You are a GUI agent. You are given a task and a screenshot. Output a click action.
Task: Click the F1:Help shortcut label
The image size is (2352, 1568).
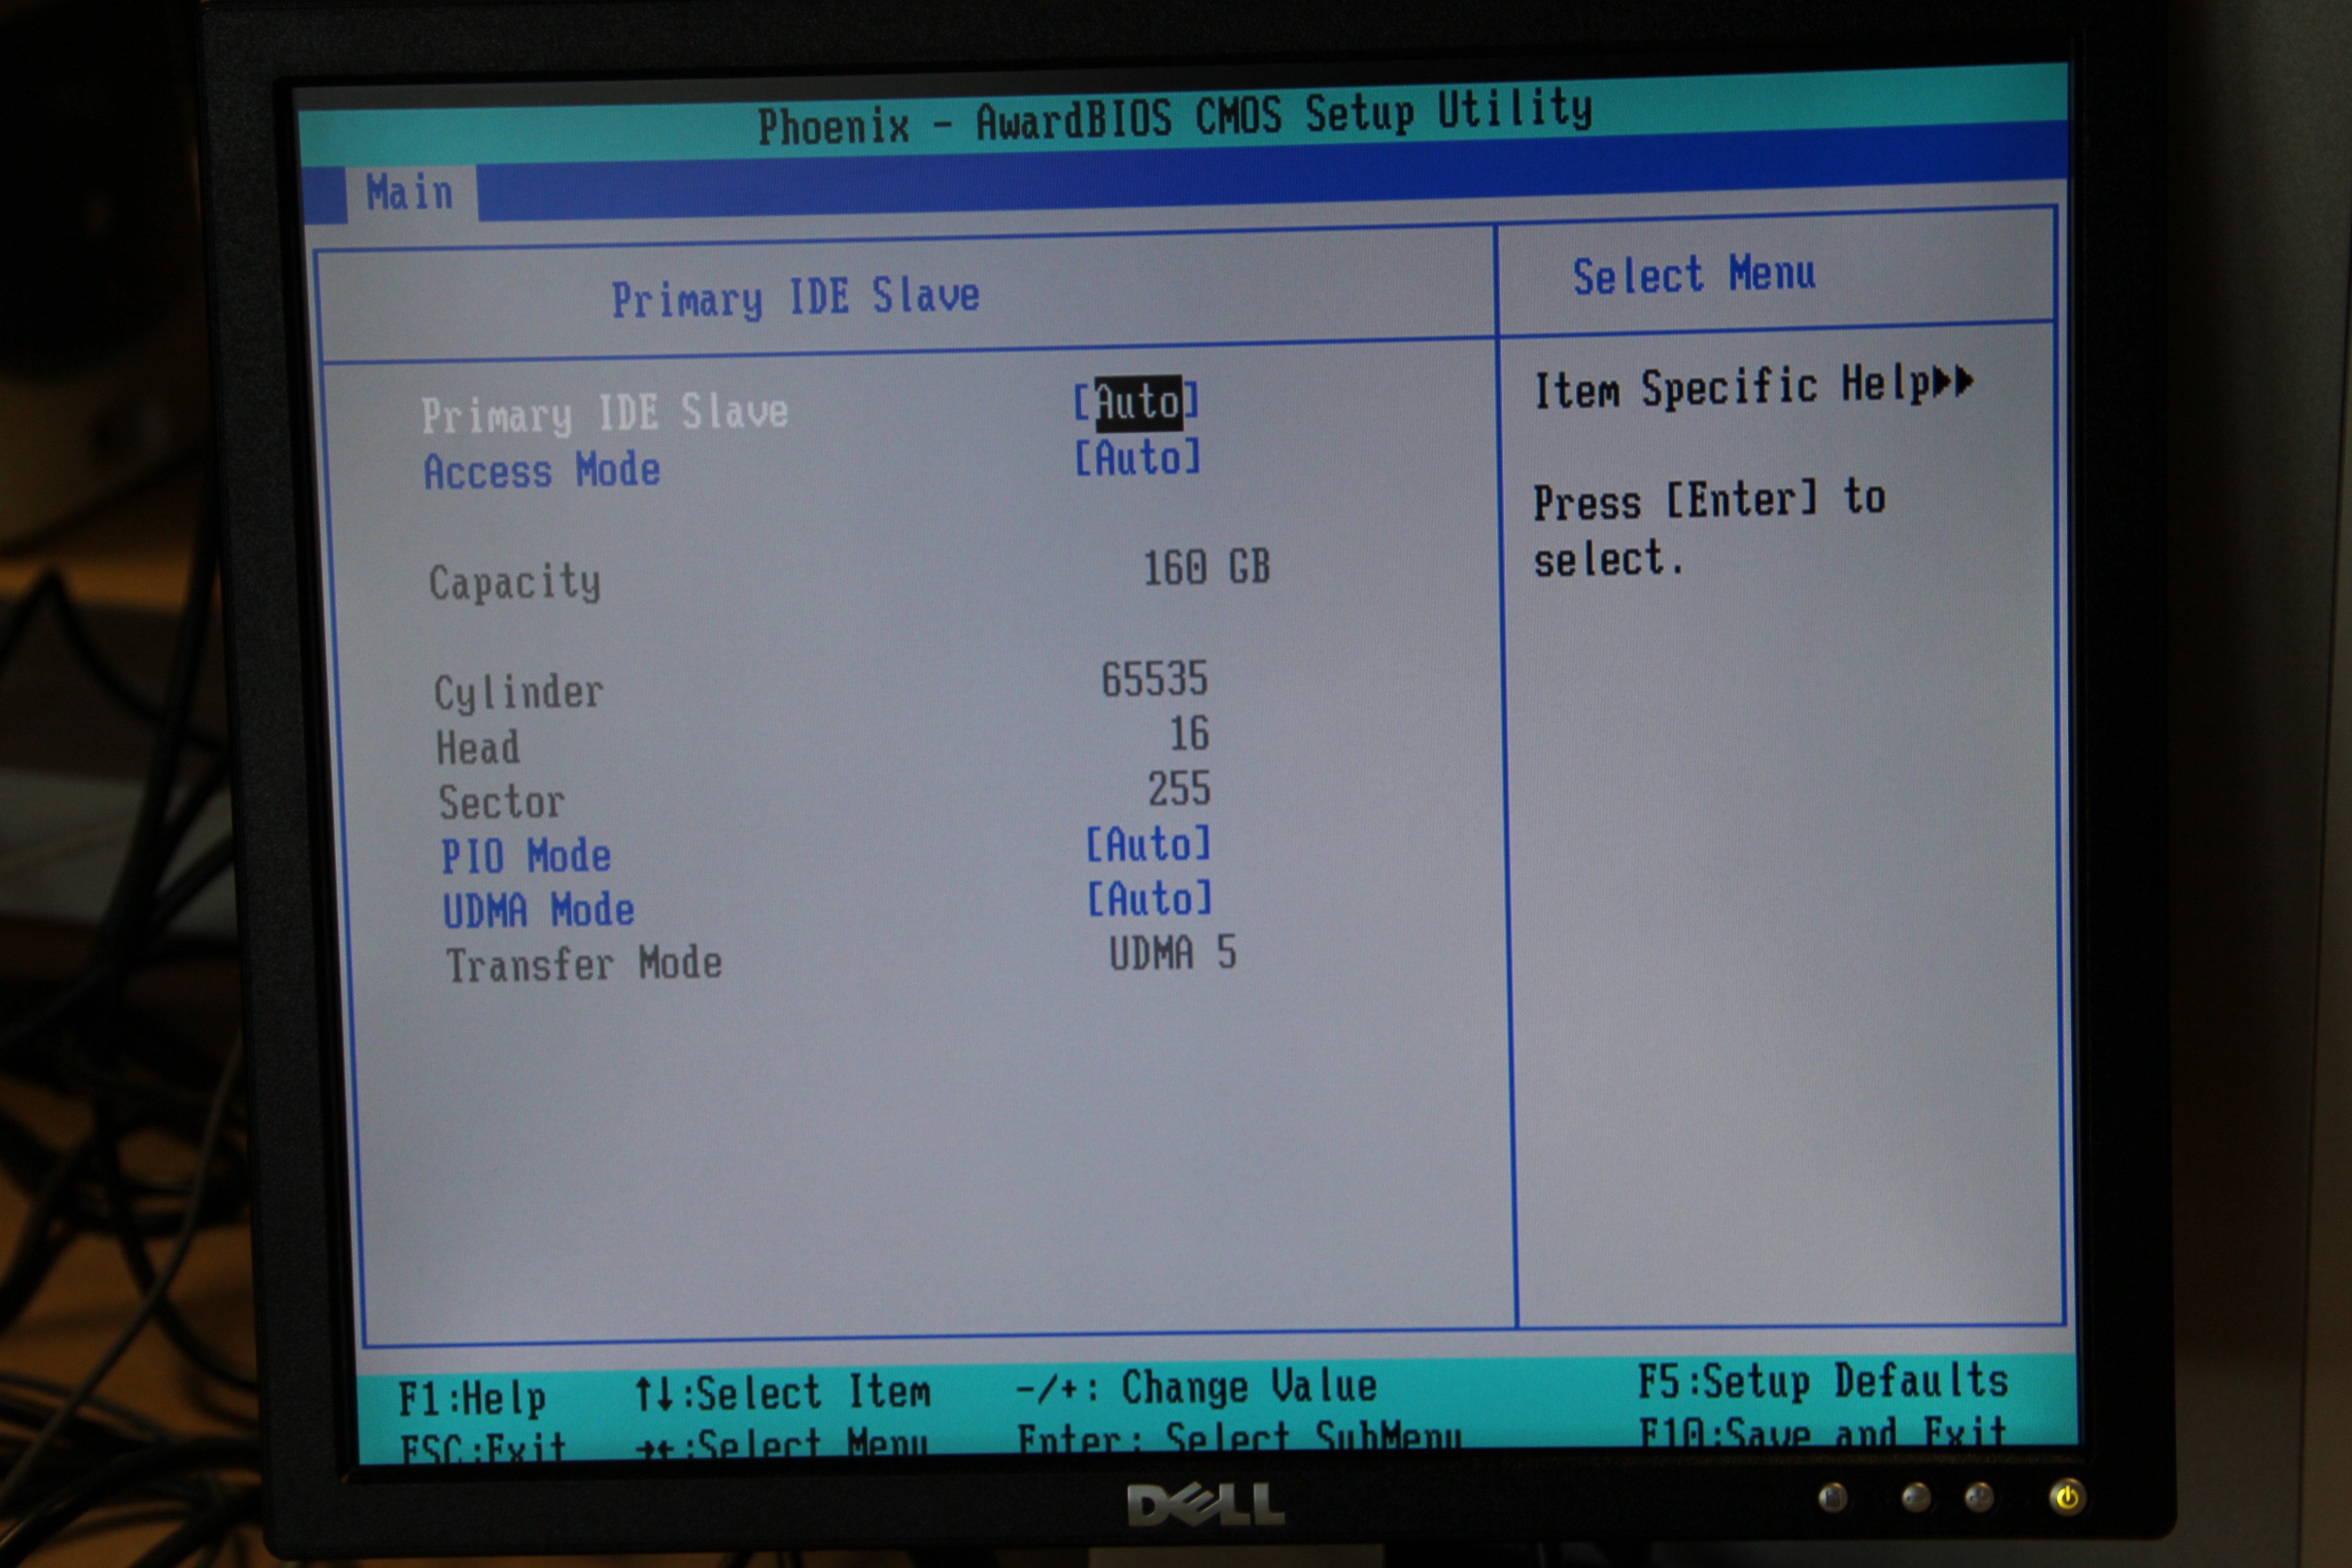[x=472, y=1398]
